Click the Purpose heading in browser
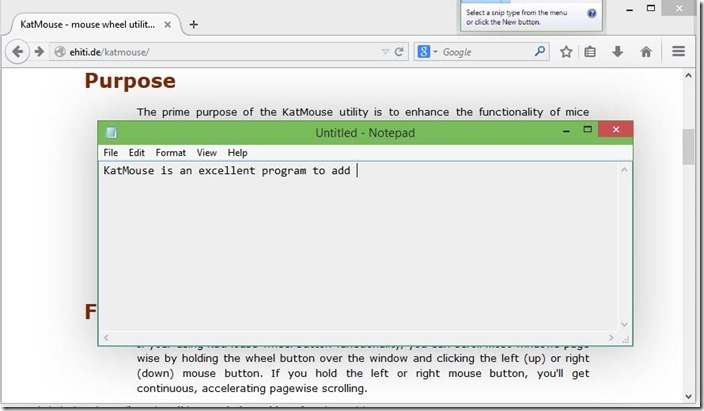 tap(130, 81)
